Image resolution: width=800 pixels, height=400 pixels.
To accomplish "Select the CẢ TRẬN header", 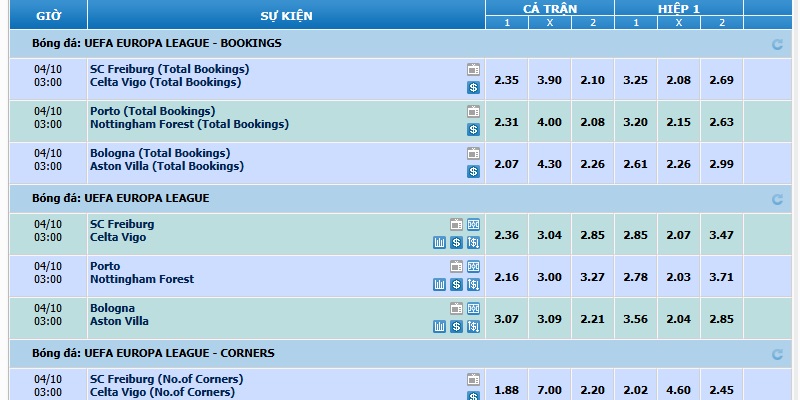I will point(550,8).
